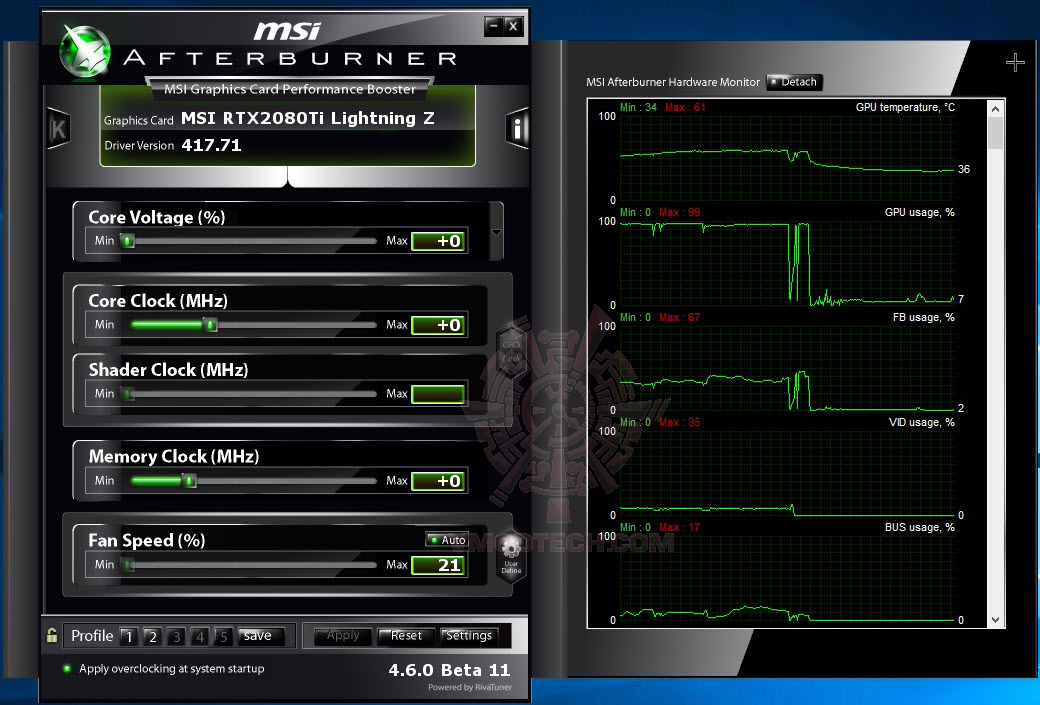Close the Afterburner window
The height and width of the screenshot is (705, 1040).
tap(513, 27)
